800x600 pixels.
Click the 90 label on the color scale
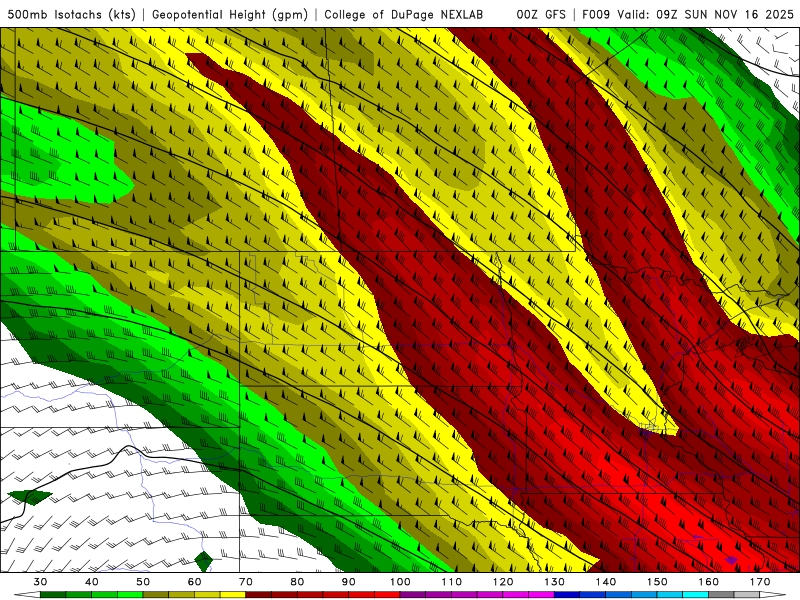[348, 582]
